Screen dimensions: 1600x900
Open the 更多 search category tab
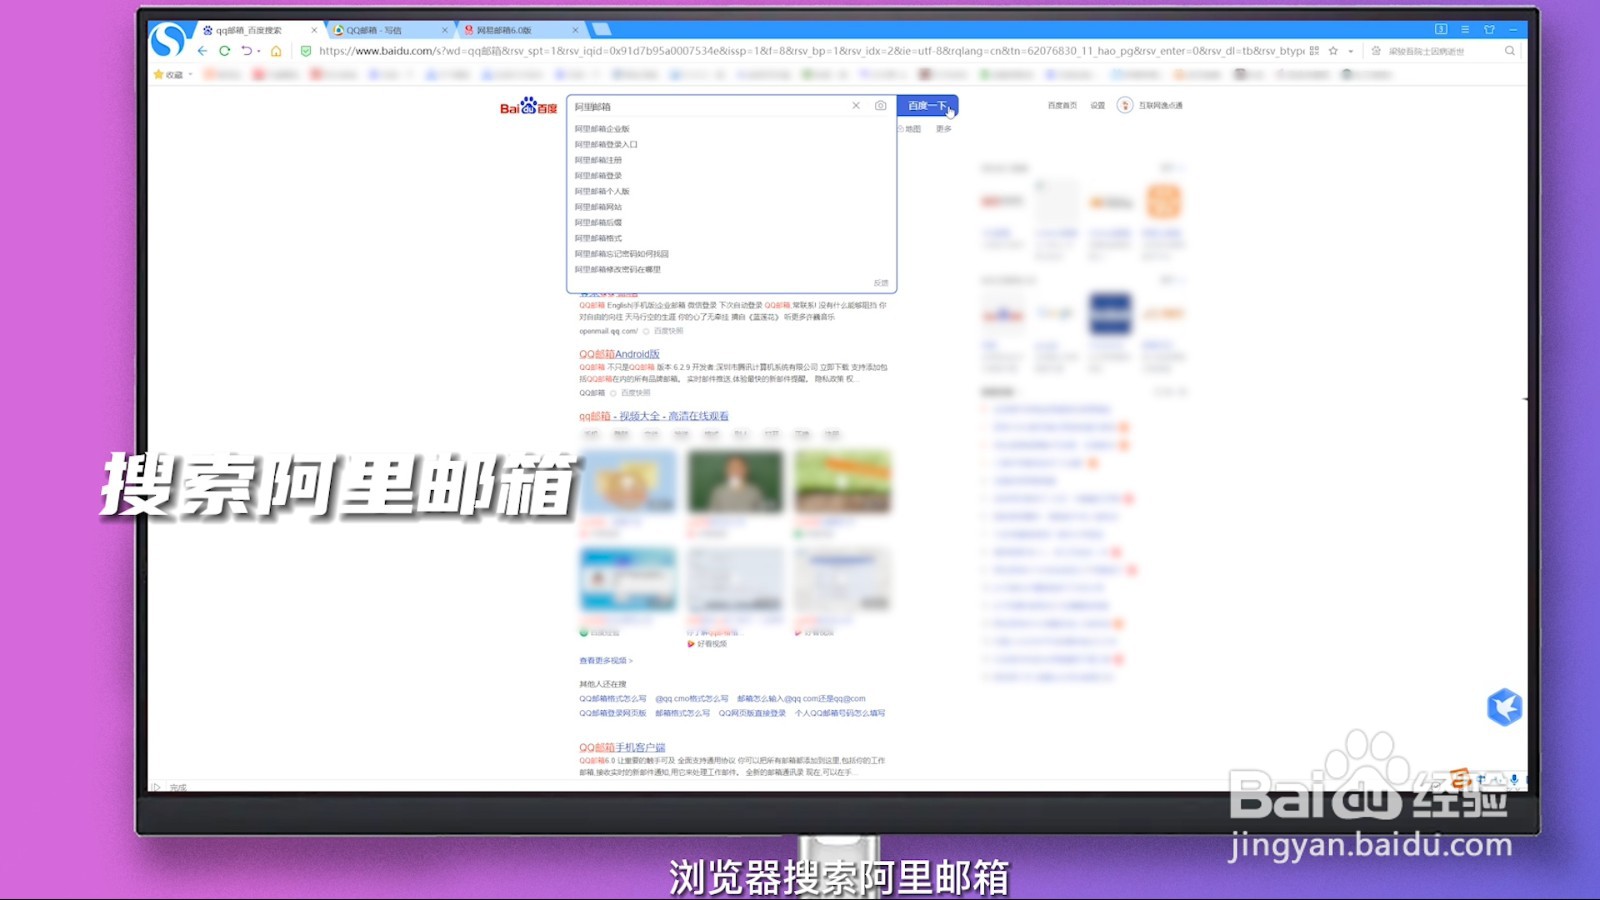[944, 129]
